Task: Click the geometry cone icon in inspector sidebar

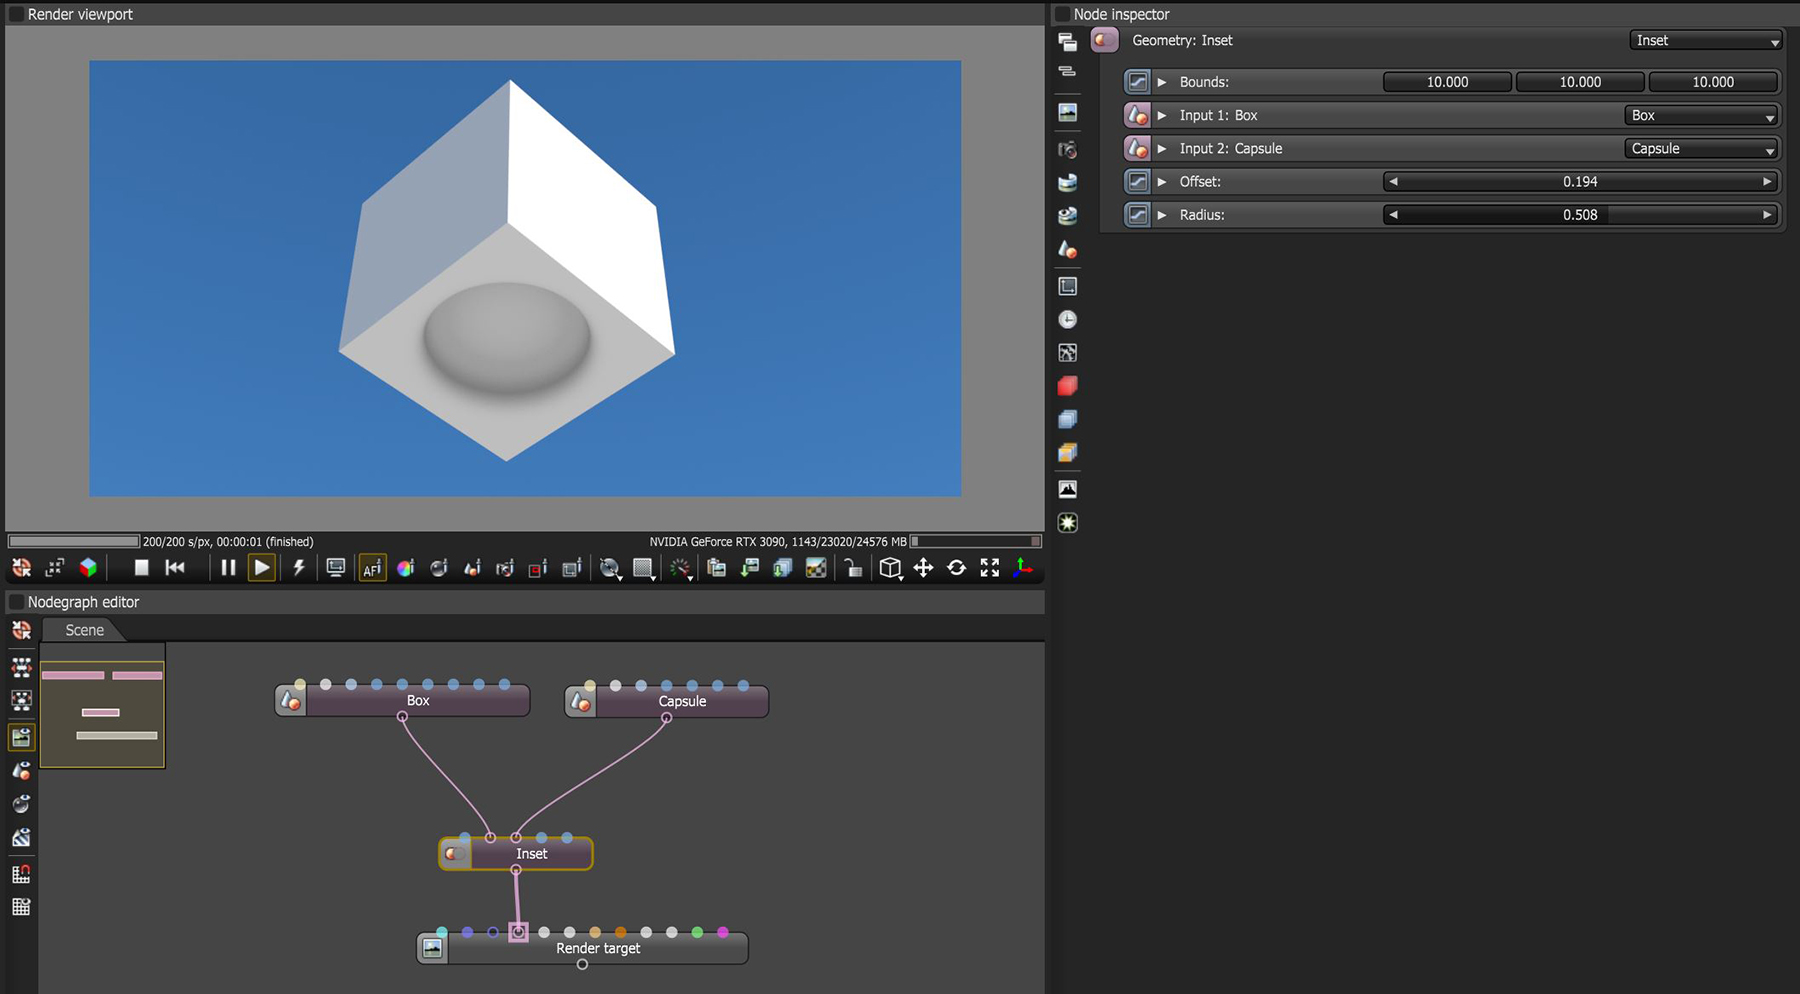Action: click(x=1067, y=249)
